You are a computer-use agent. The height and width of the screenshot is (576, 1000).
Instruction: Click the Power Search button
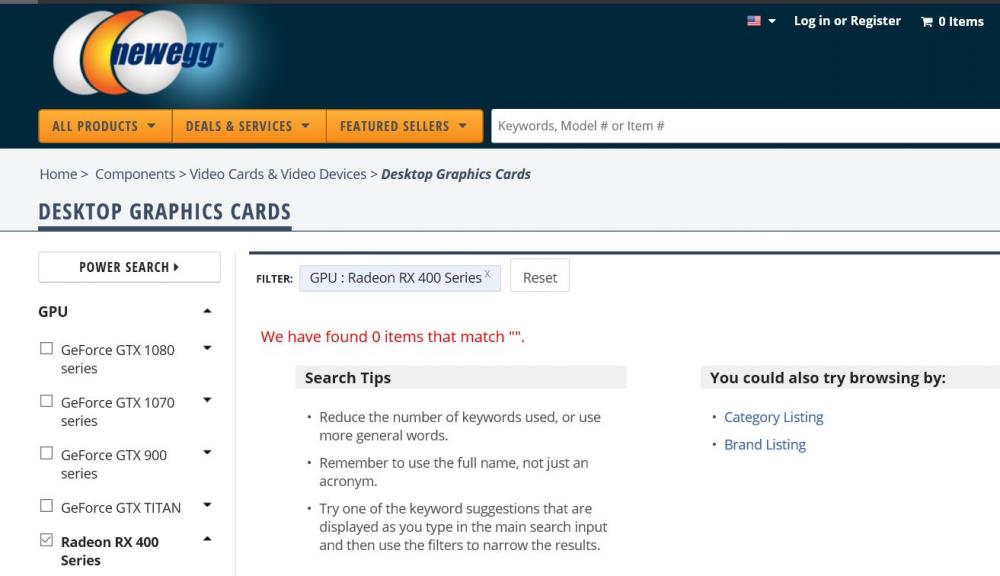pyautogui.click(x=129, y=267)
